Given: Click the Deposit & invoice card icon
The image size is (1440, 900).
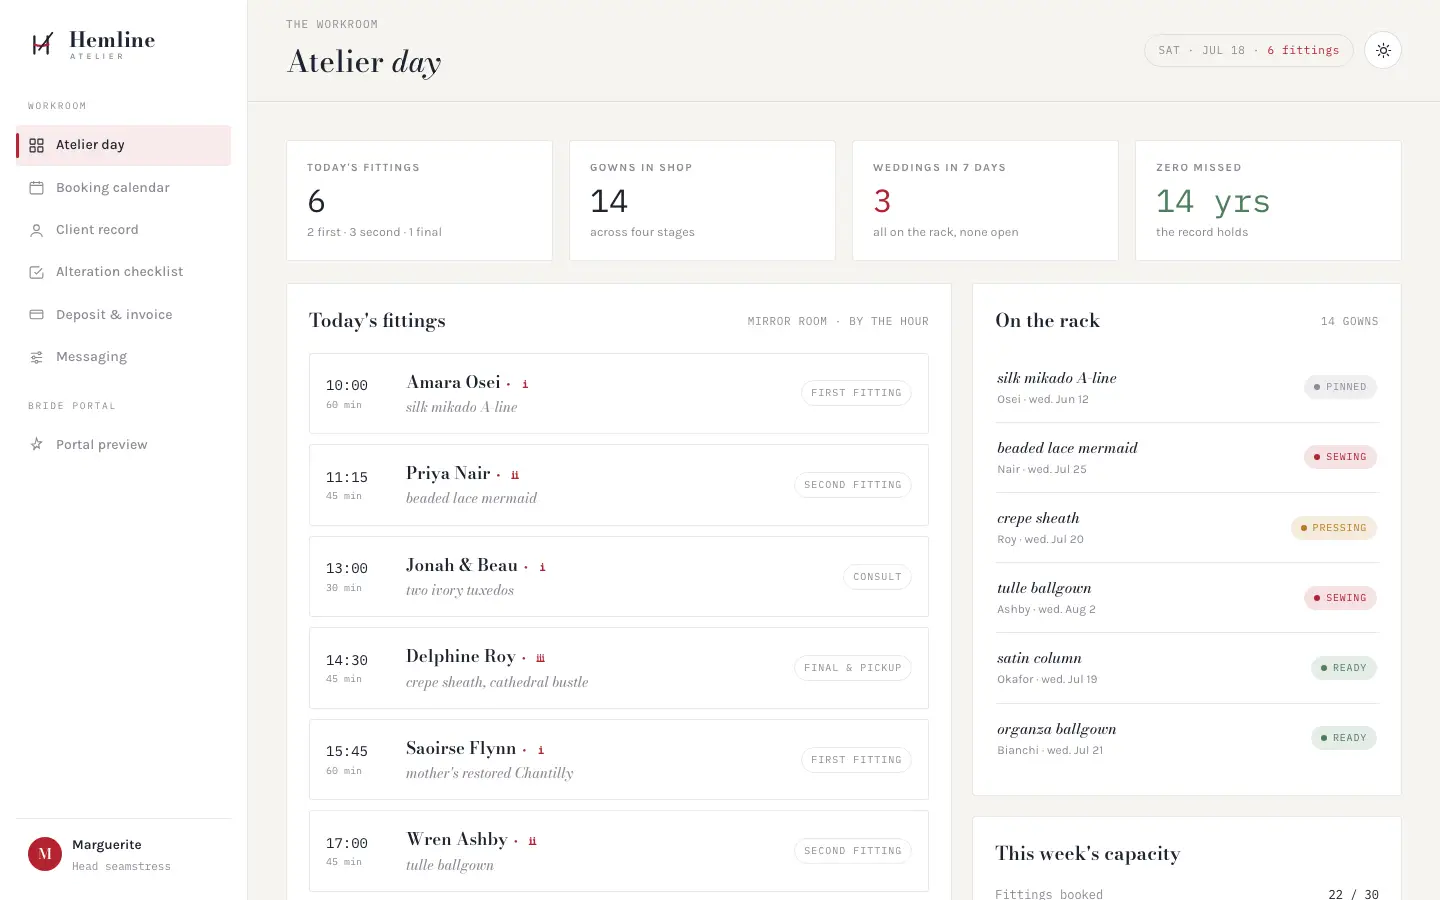Looking at the screenshot, I should click(x=36, y=314).
